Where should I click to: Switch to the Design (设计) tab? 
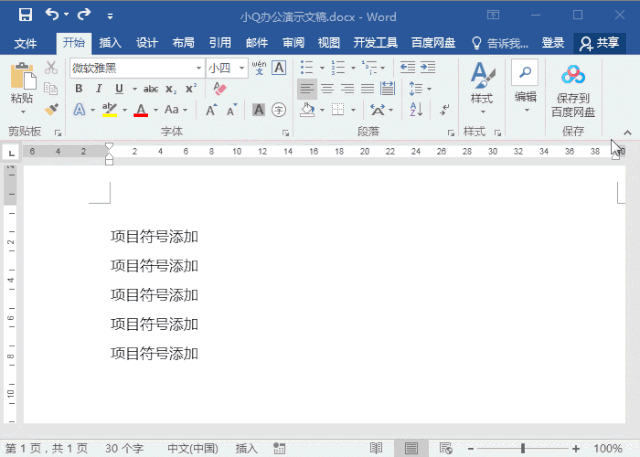(147, 43)
